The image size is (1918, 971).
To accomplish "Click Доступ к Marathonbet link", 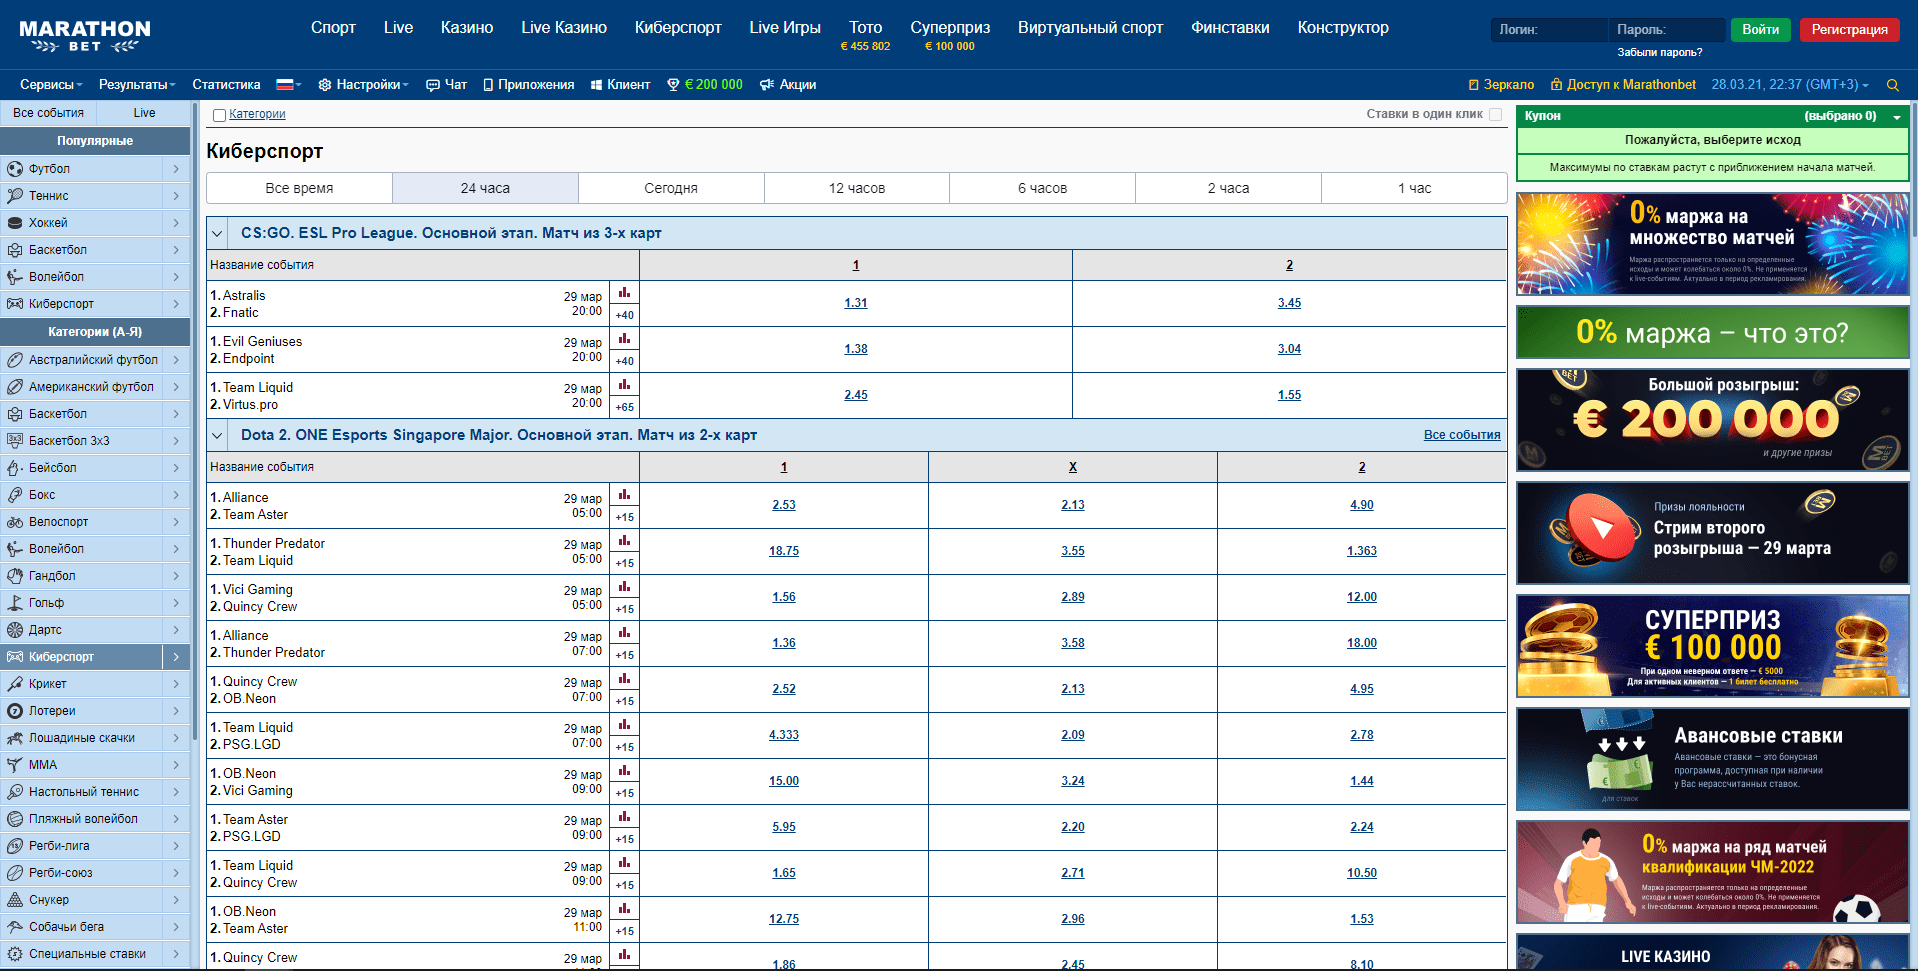I will pos(1623,85).
